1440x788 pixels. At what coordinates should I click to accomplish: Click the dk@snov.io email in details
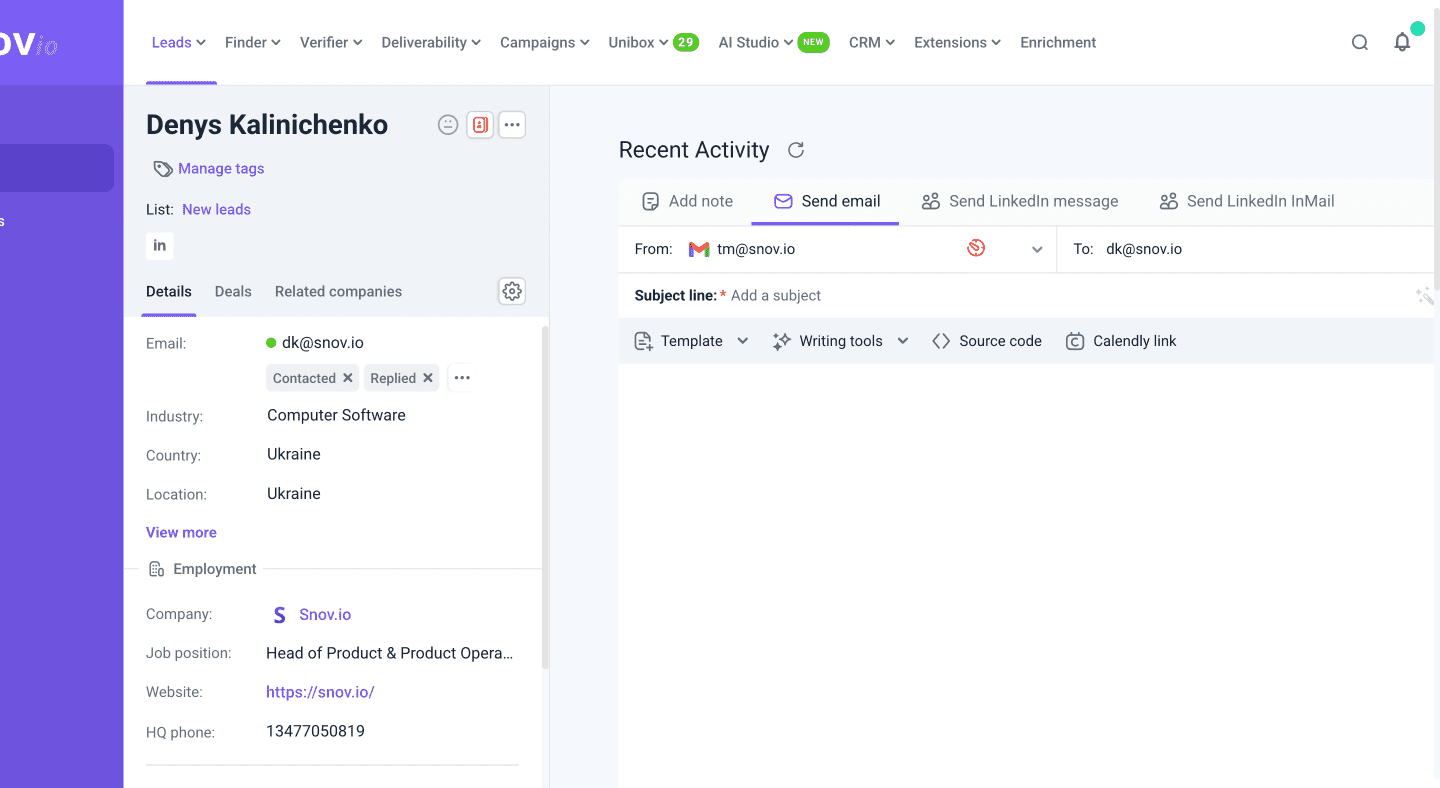pyautogui.click(x=323, y=342)
